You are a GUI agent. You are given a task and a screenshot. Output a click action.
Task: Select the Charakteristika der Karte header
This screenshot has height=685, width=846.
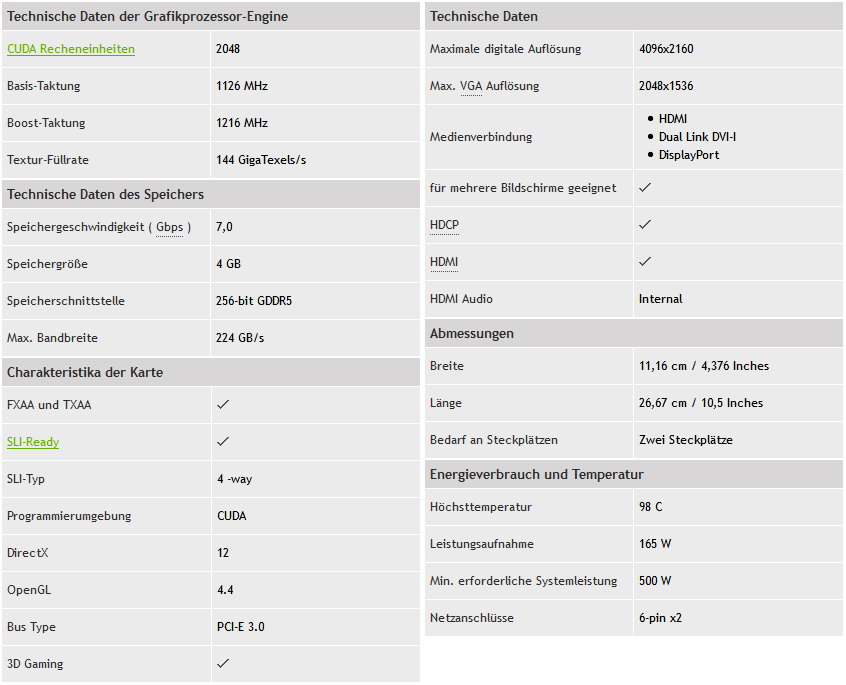pos(85,372)
